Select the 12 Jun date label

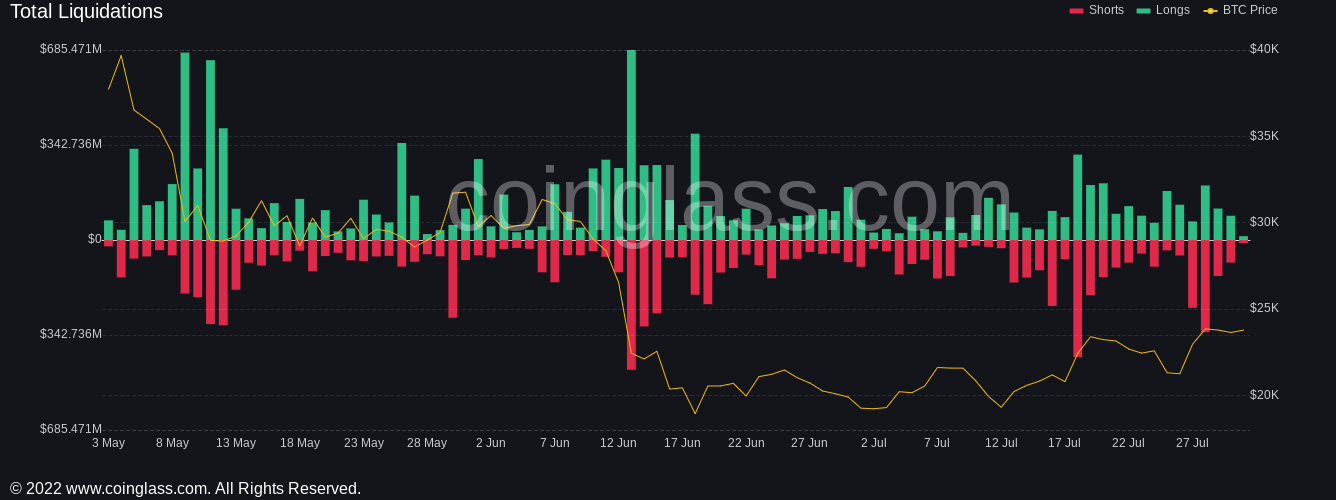618,443
